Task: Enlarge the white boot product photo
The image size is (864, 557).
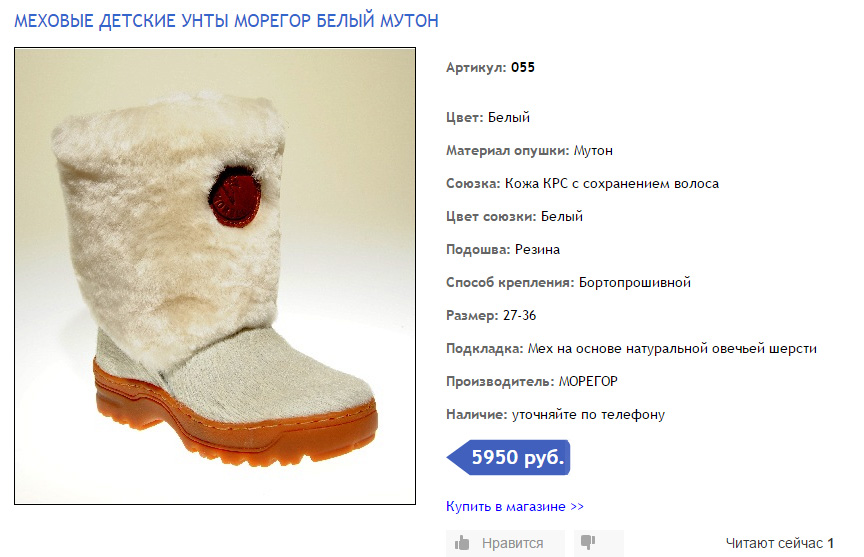Action: click(x=215, y=276)
